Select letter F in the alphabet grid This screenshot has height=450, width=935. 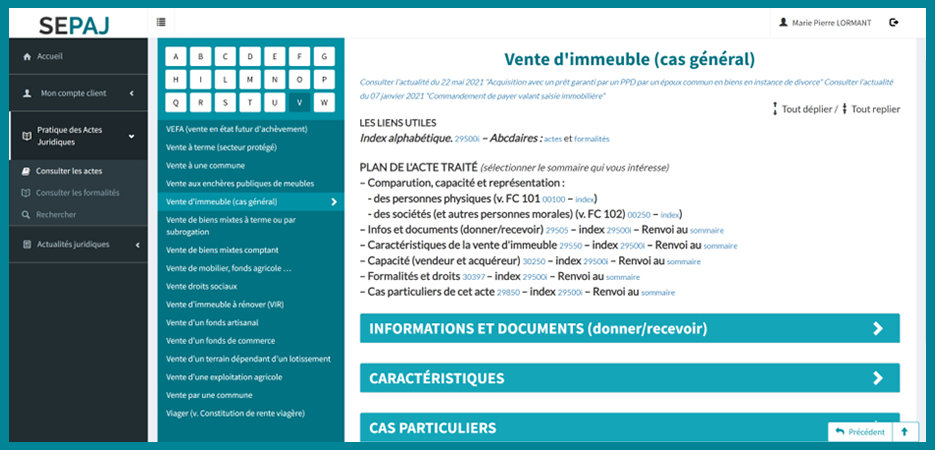tap(299, 57)
